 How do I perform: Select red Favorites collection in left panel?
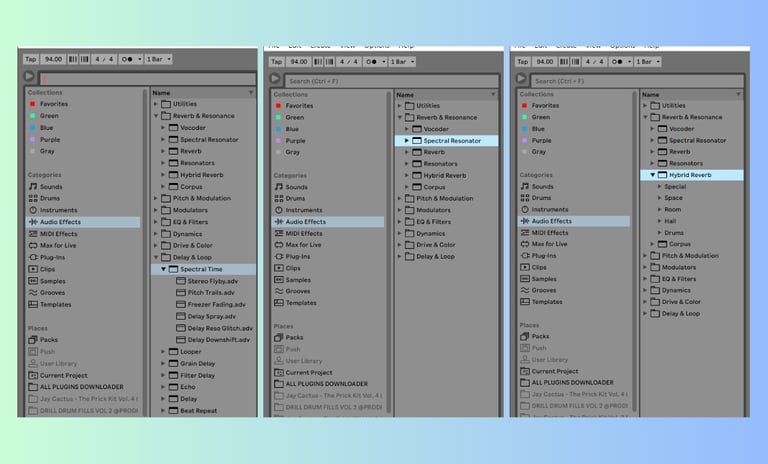(x=48, y=104)
